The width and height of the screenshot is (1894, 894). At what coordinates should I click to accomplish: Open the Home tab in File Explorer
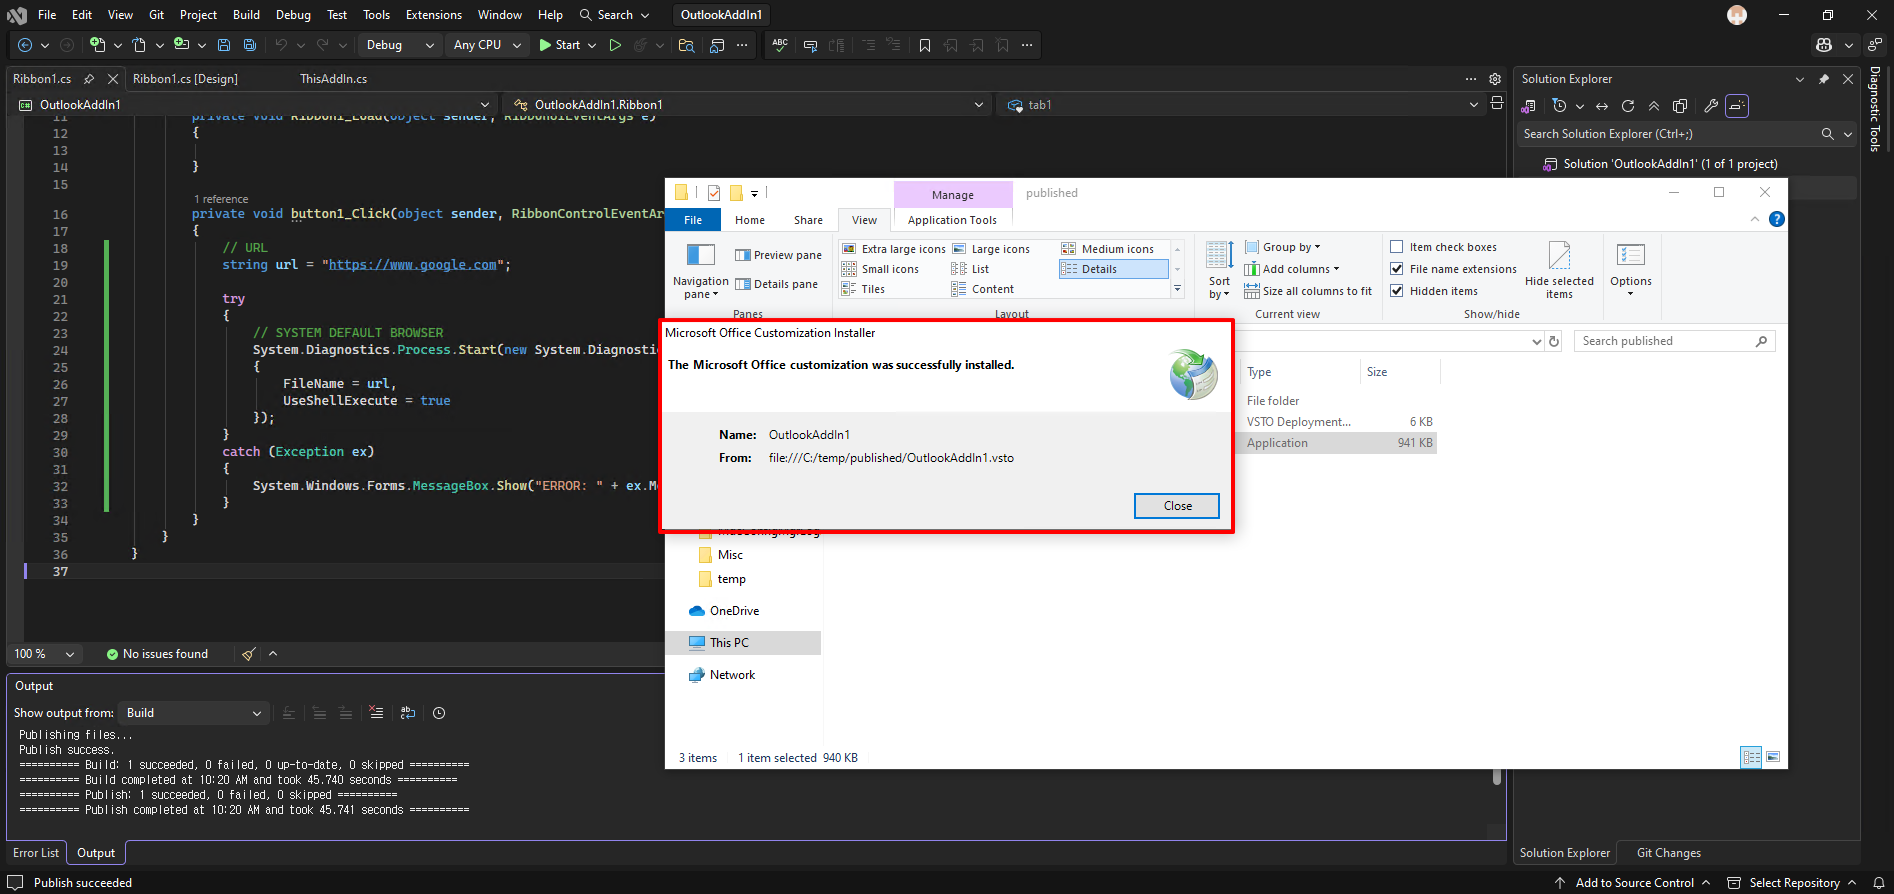click(750, 220)
